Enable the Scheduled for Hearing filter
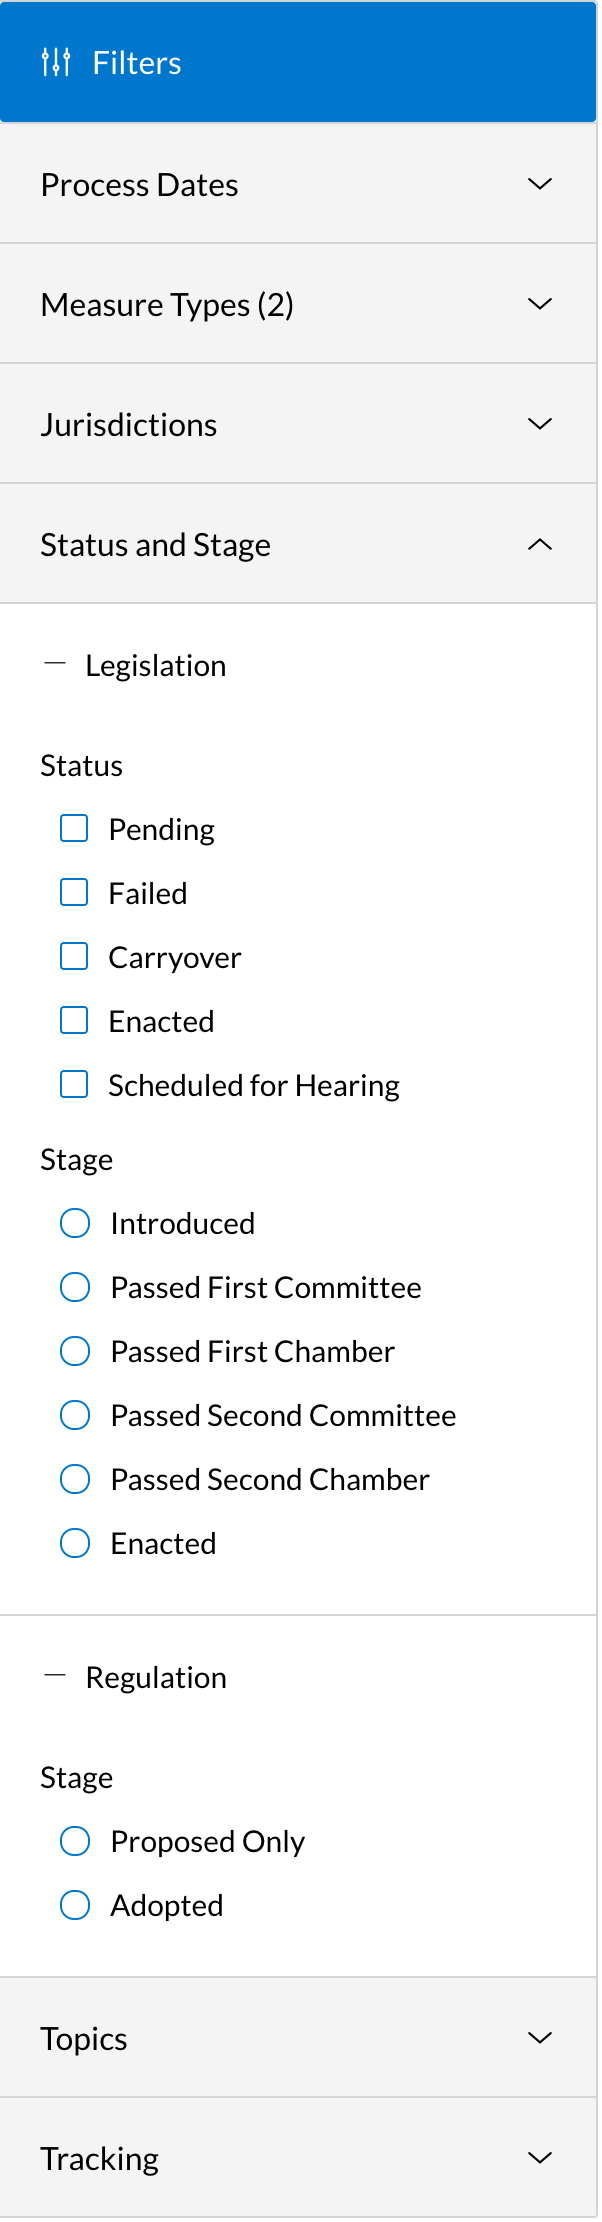 74,1084
